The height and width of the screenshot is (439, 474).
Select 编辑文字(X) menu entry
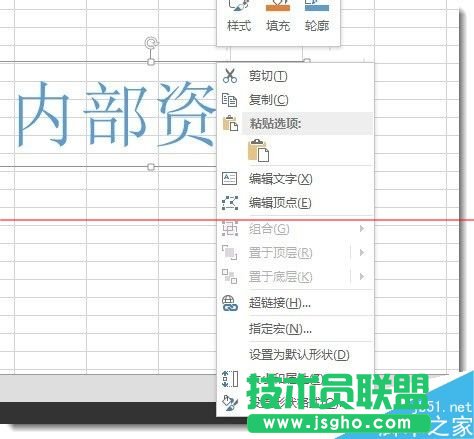295,179
